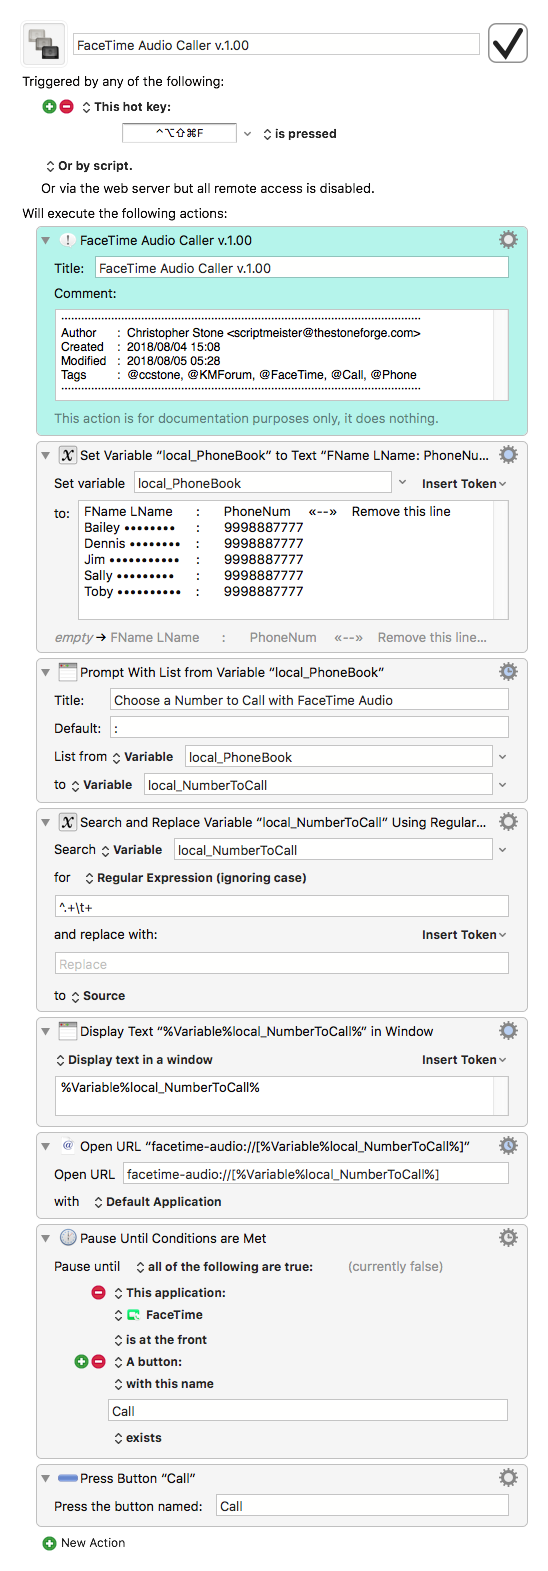This screenshot has height=1571, width=548.
Task: Open gear menu of Pause Until action
Action: [508, 1238]
